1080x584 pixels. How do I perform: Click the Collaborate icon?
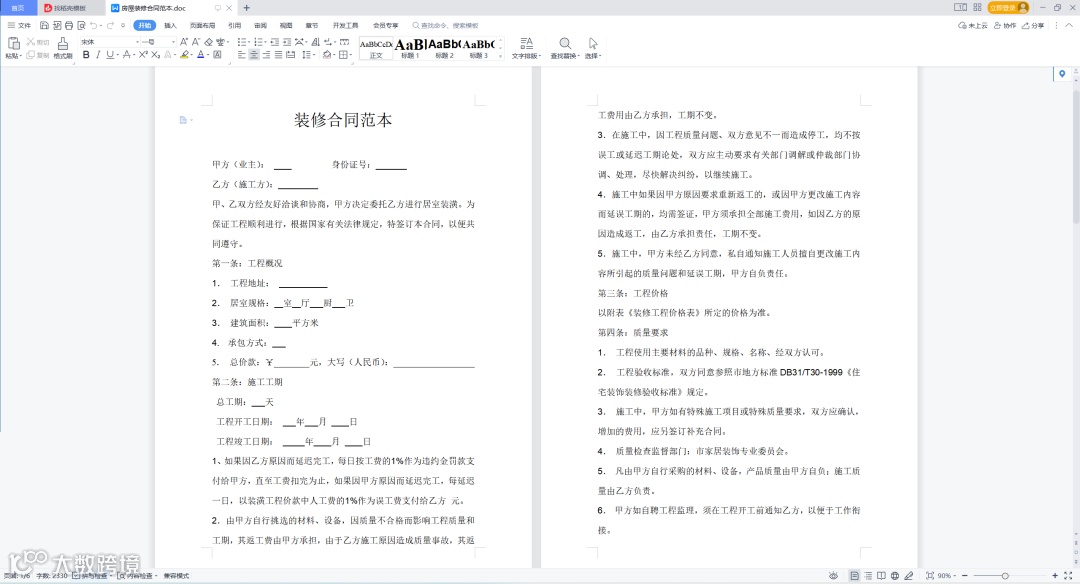click(x=1005, y=25)
